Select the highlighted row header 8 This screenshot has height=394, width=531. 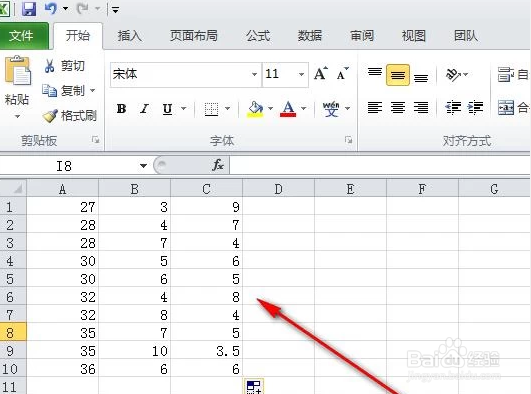pos(13,332)
